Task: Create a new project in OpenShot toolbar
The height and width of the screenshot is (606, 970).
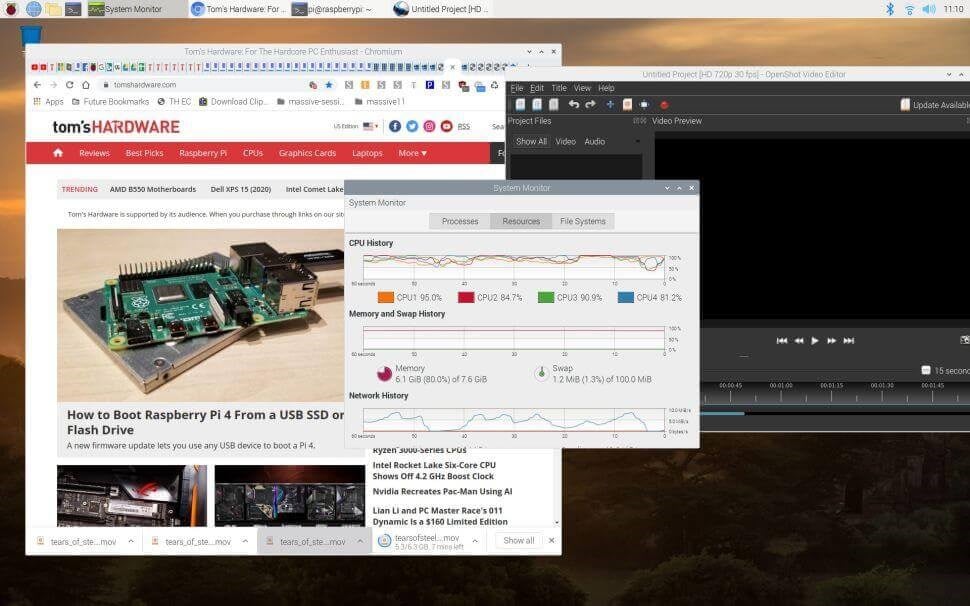Action: click(520, 105)
